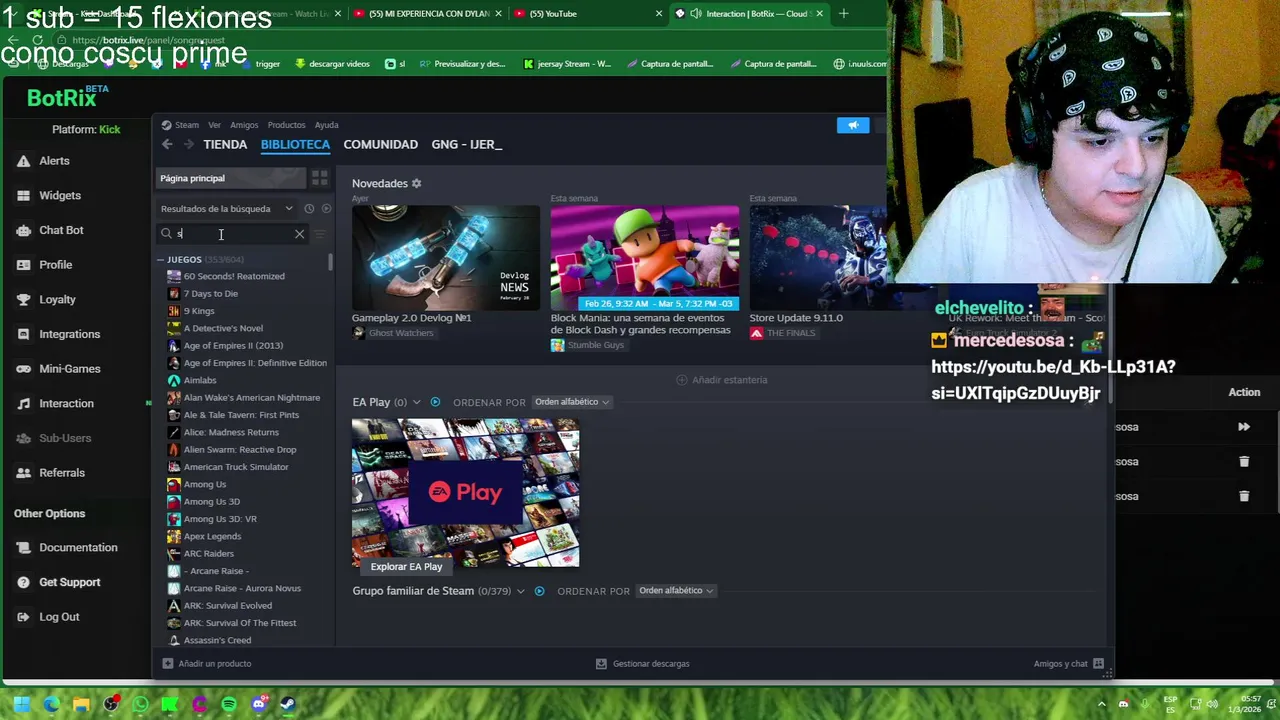Click Get Support in BotRix sidebar

(70, 582)
